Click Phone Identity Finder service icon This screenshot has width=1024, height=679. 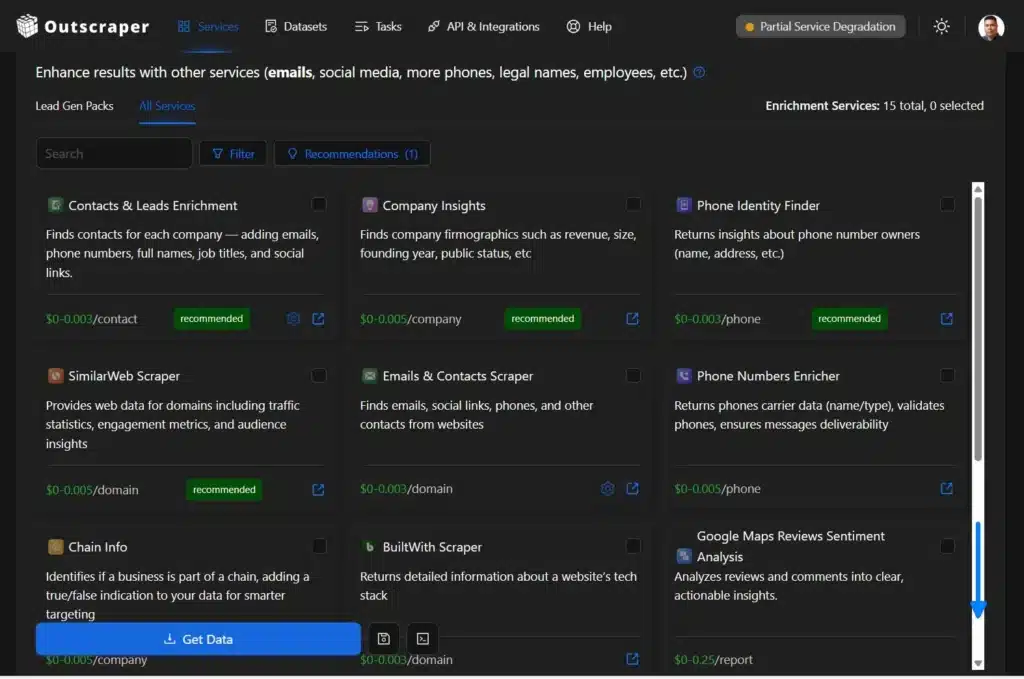point(684,205)
